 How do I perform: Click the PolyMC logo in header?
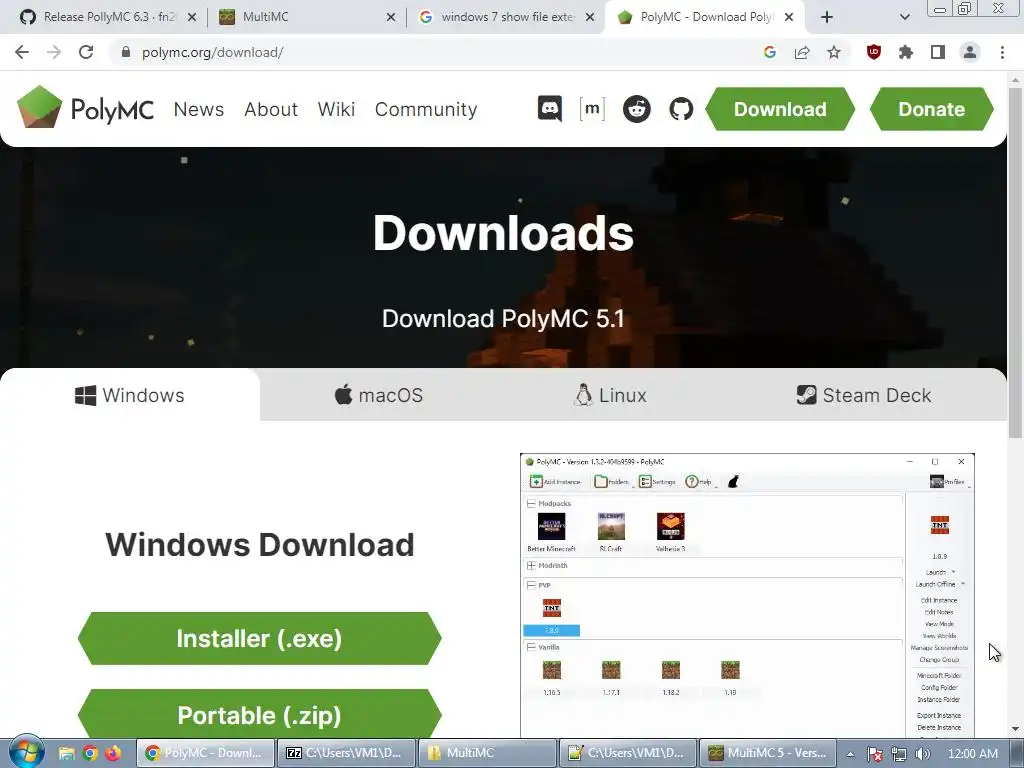pyautogui.click(x=86, y=108)
